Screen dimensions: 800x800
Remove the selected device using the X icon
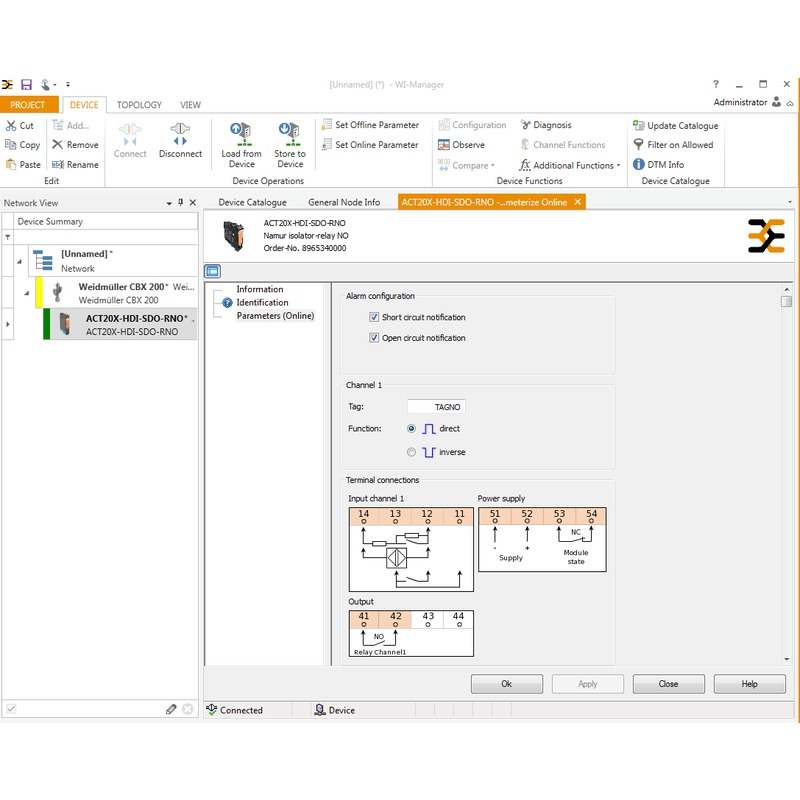[58, 145]
